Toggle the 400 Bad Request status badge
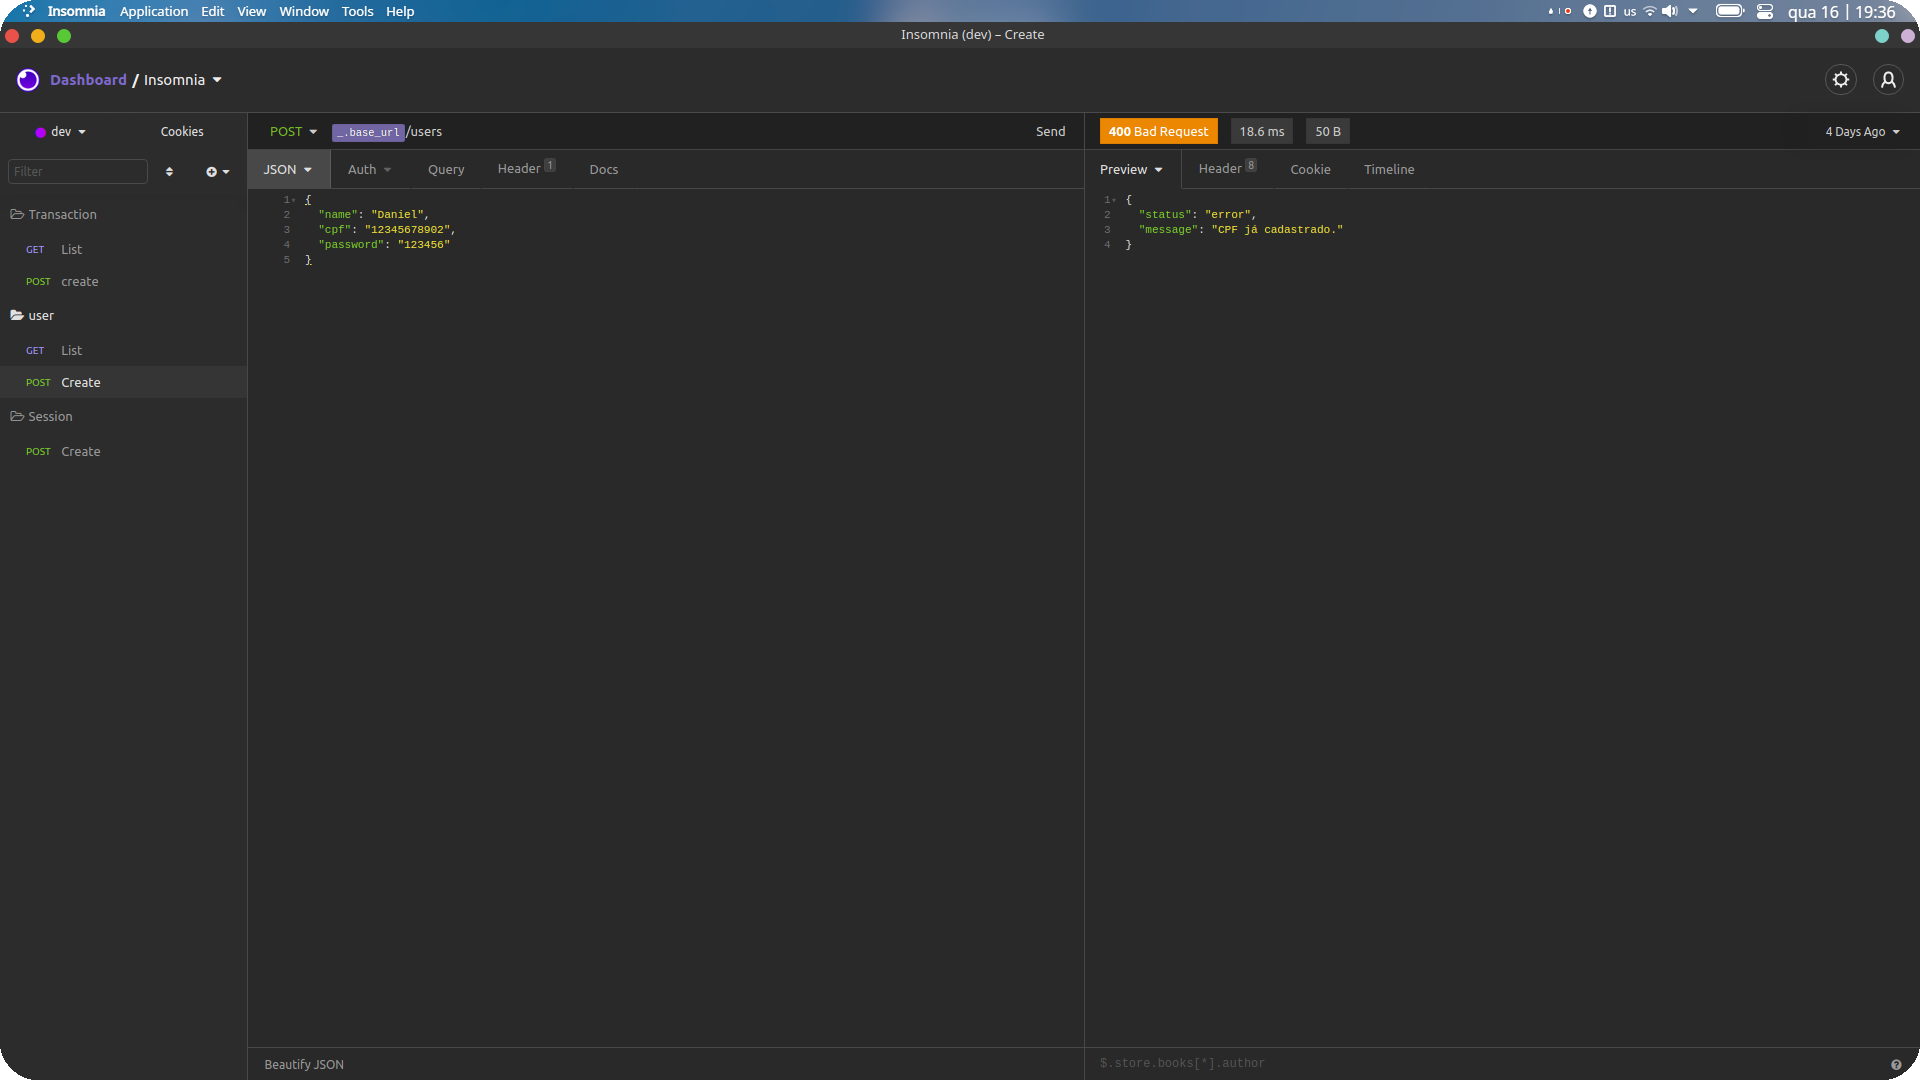The height and width of the screenshot is (1080, 1920). click(1157, 131)
